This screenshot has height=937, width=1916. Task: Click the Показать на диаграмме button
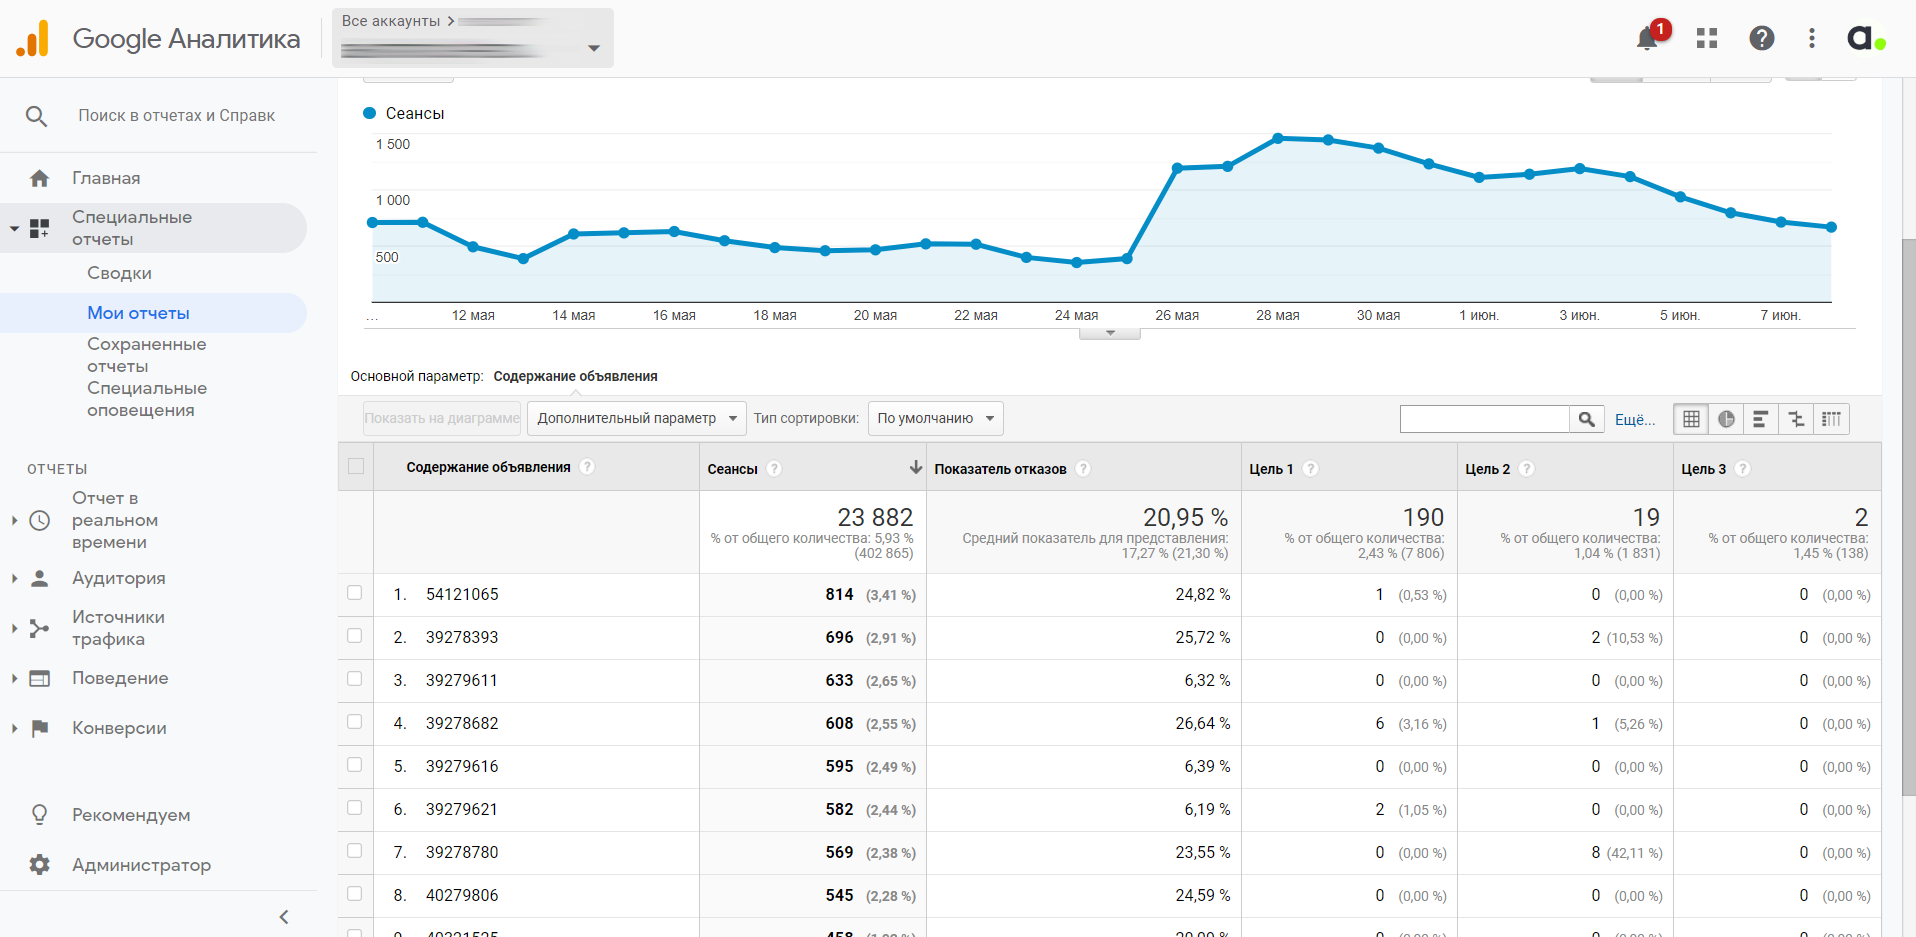coord(442,418)
